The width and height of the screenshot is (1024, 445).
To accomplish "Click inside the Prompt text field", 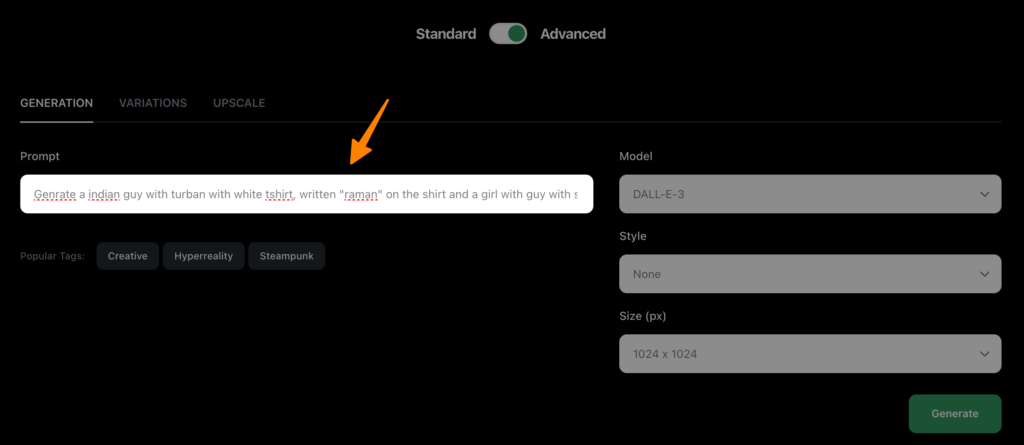I will tap(306, 194).
